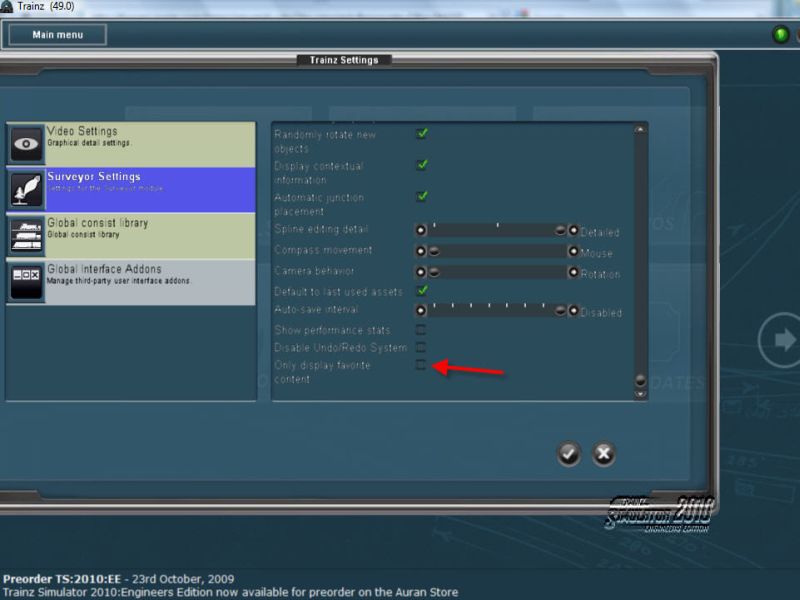Click the train consist library icon
The width and height of the screenshot is (800, 600).
(x=26, y=236)
